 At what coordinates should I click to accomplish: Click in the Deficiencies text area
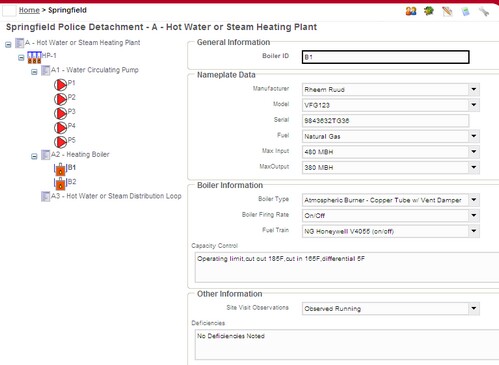click(x=347, y=345)
